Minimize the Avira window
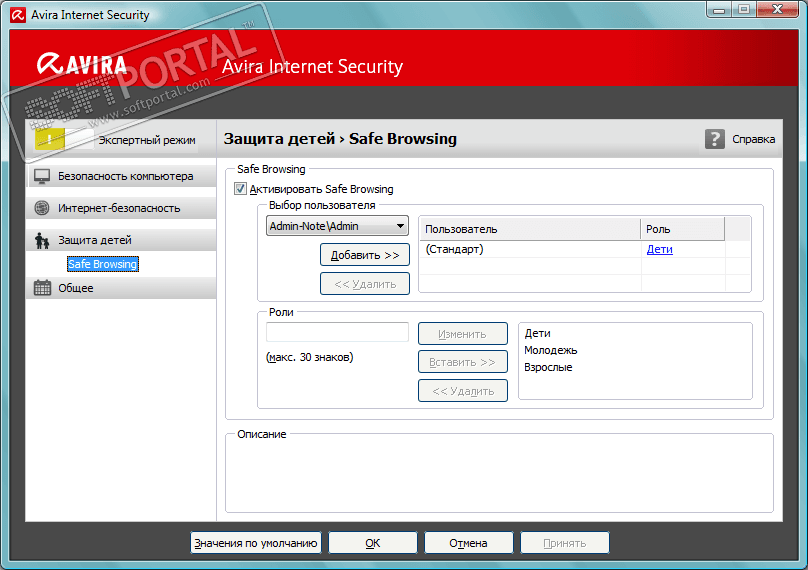This screenshot has width=808, height=570. click(719, 9)
